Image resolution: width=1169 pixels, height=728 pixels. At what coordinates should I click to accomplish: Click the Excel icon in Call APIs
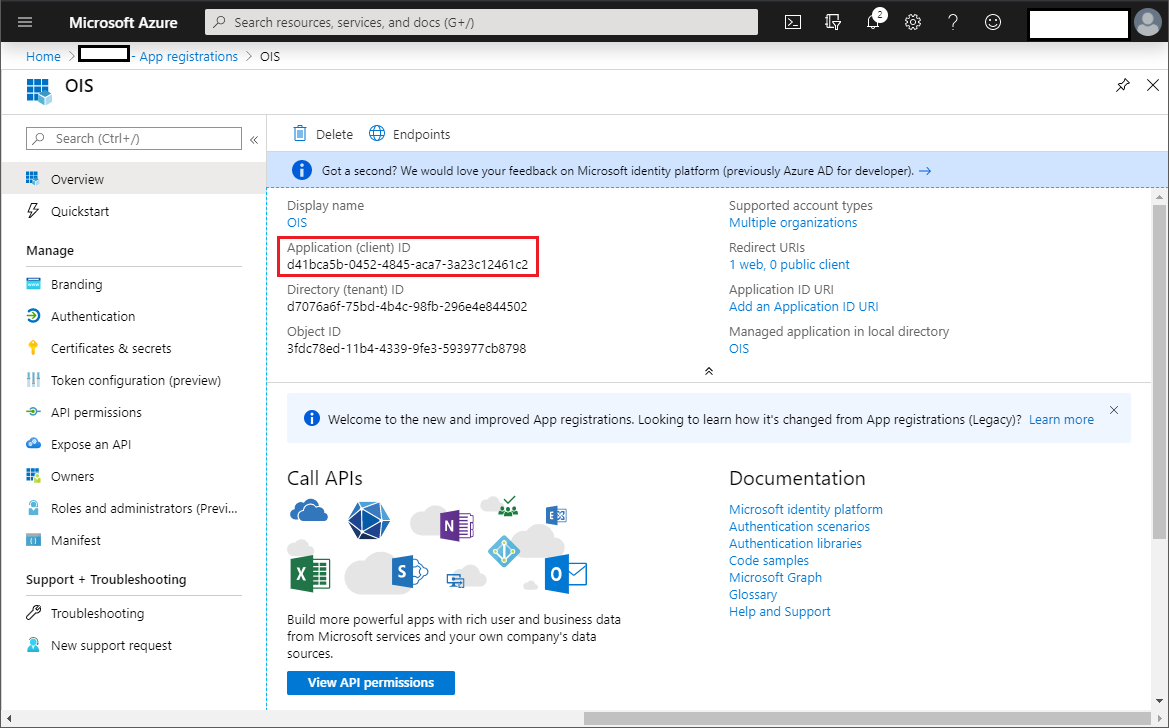pos(309,574)
